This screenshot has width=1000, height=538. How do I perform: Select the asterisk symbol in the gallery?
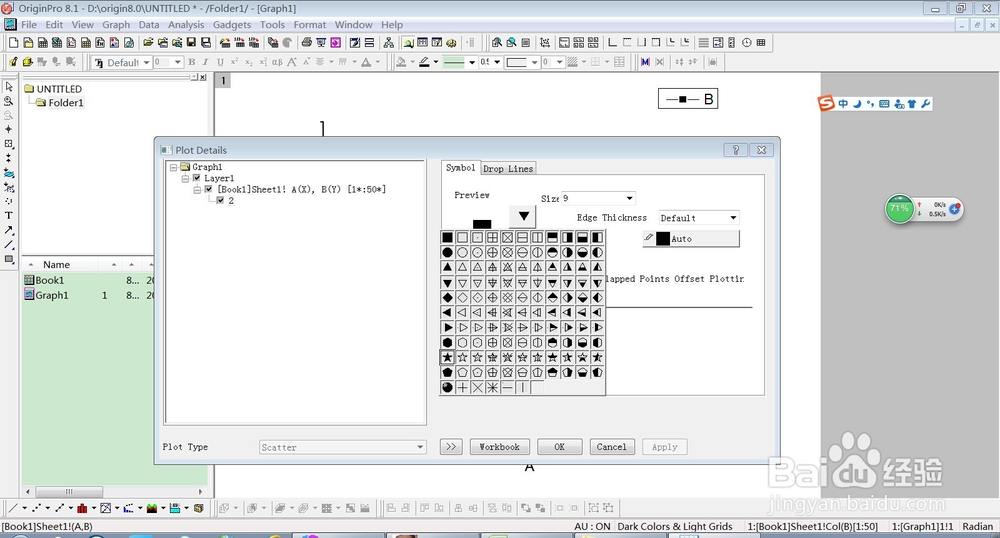coord(492,388)
